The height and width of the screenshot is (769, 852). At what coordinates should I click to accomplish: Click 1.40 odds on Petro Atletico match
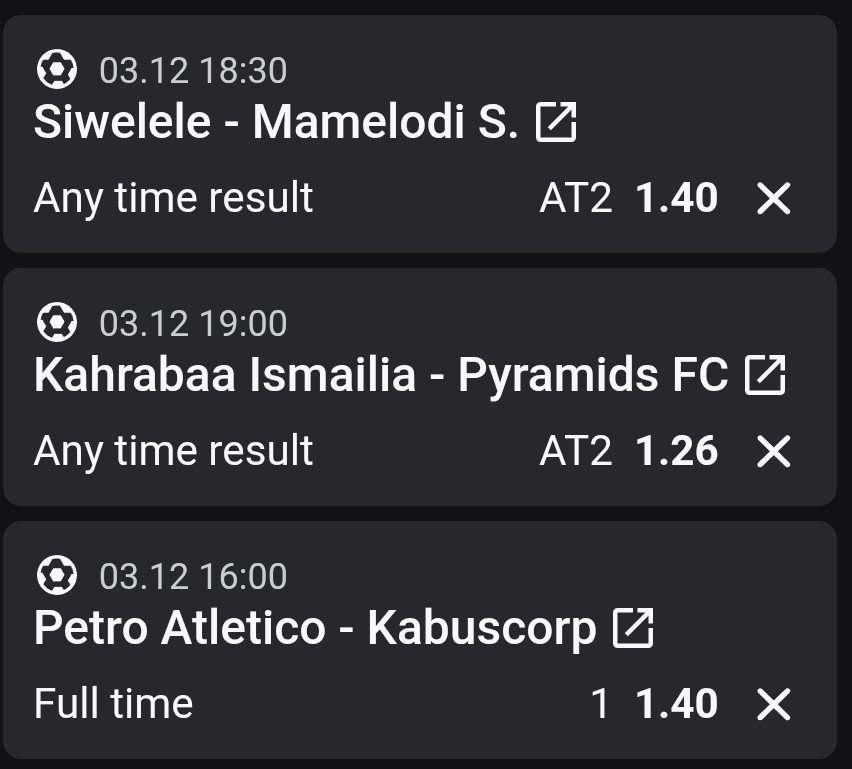tap(677, 705)
